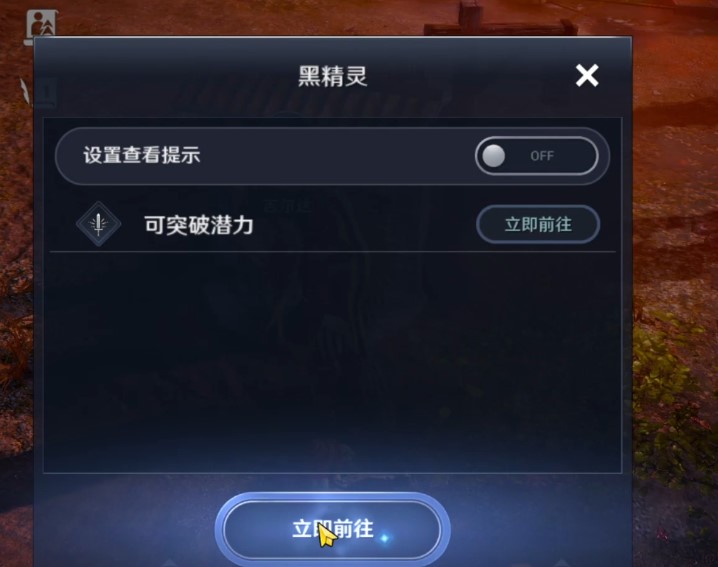Screen dimensions: 718x567
Task: Click the 黑精灵 dialog title
Action: point(332,76)
